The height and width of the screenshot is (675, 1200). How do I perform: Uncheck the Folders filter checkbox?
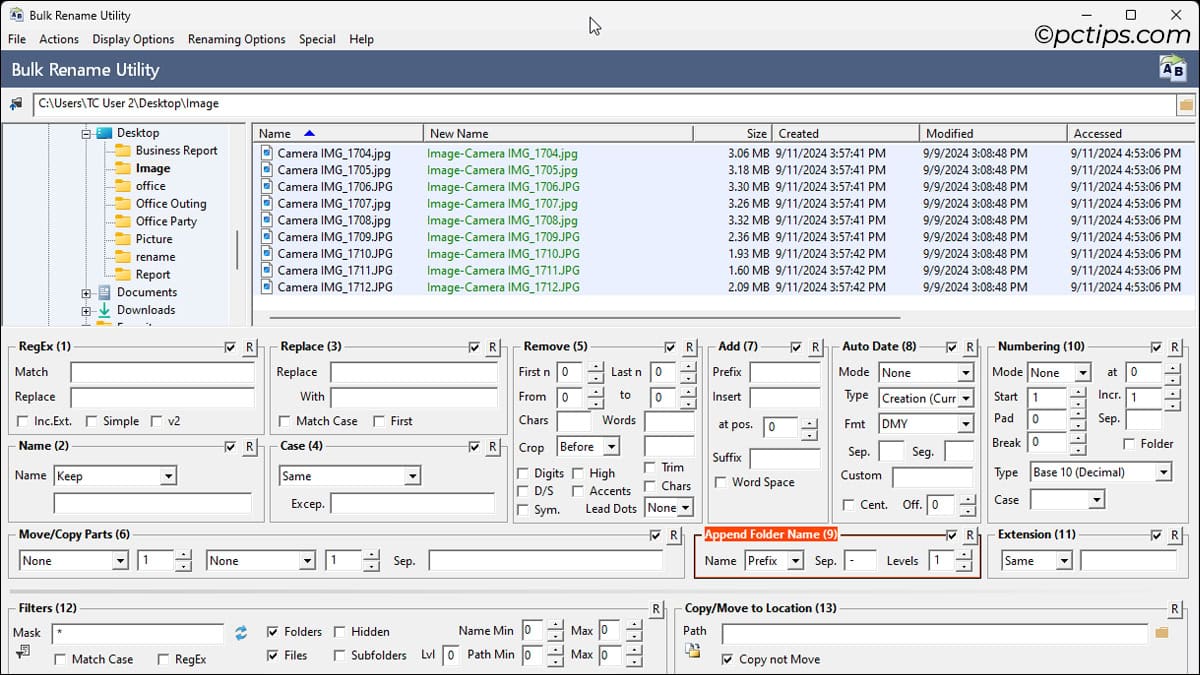pos(273,632)
